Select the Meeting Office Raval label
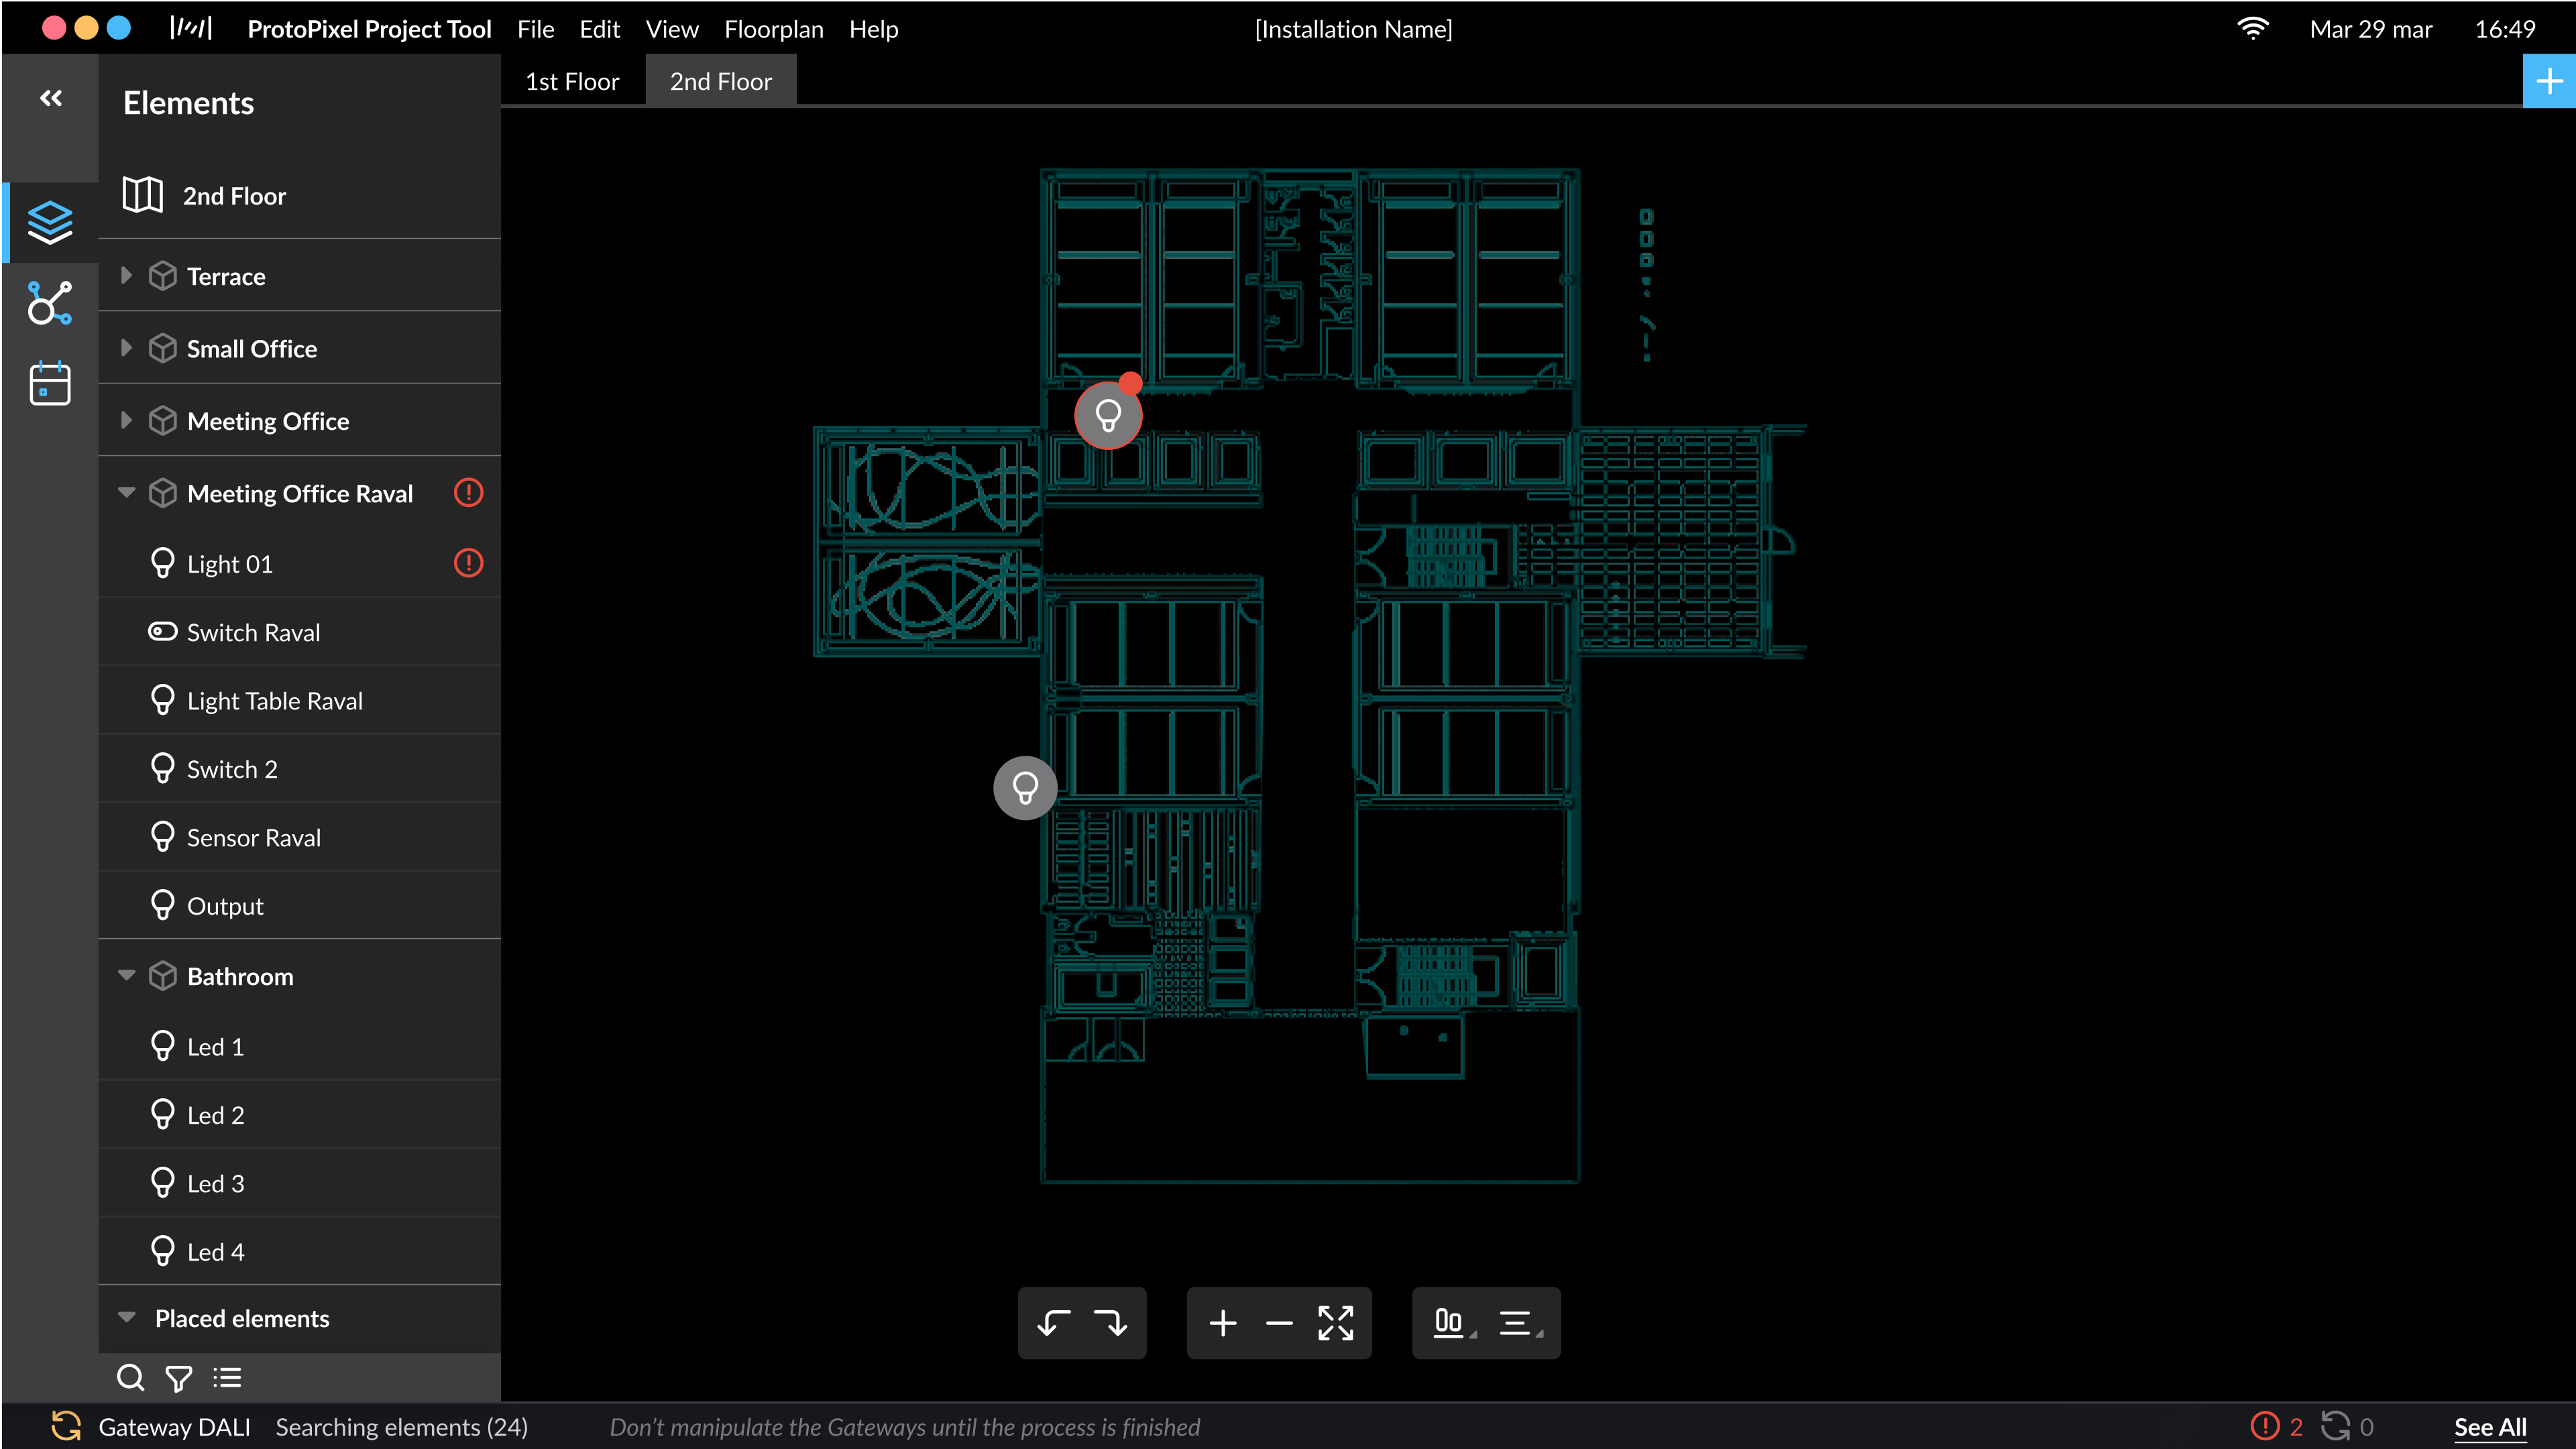Viewport: 2576px width, 1449px height. click(299, 493)
